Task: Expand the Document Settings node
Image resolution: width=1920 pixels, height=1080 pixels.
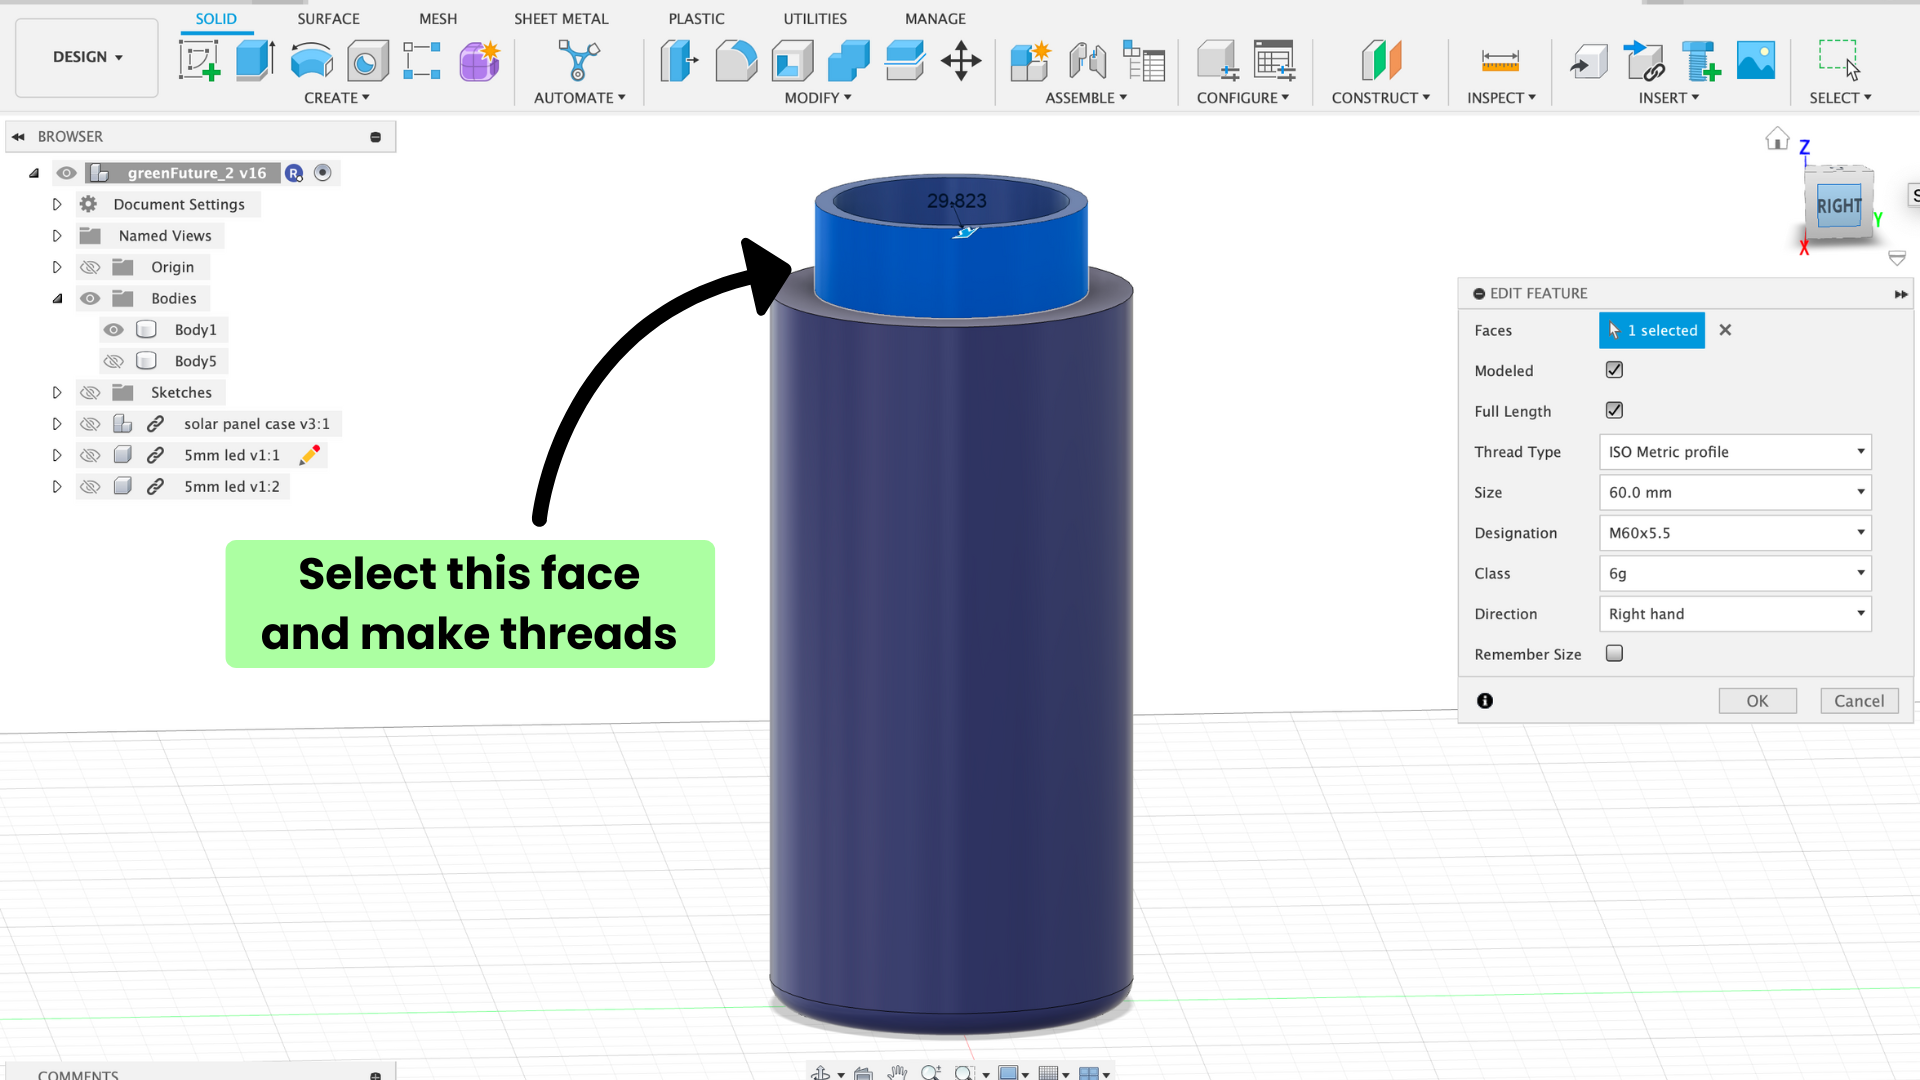Action: coord(57,204)
